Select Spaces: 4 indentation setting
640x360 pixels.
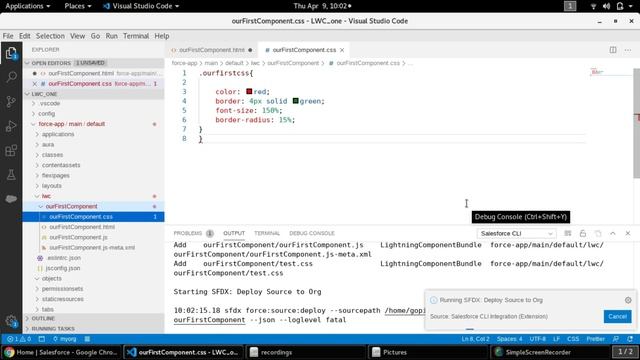(509, 339)
